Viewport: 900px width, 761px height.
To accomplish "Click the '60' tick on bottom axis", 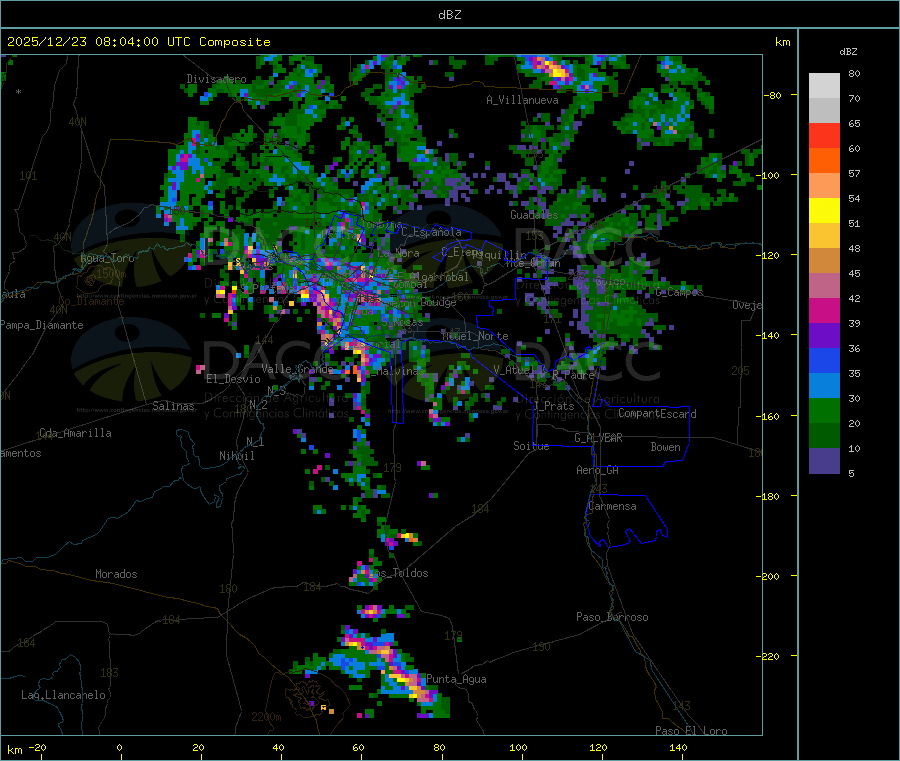I will pos(358,747).
